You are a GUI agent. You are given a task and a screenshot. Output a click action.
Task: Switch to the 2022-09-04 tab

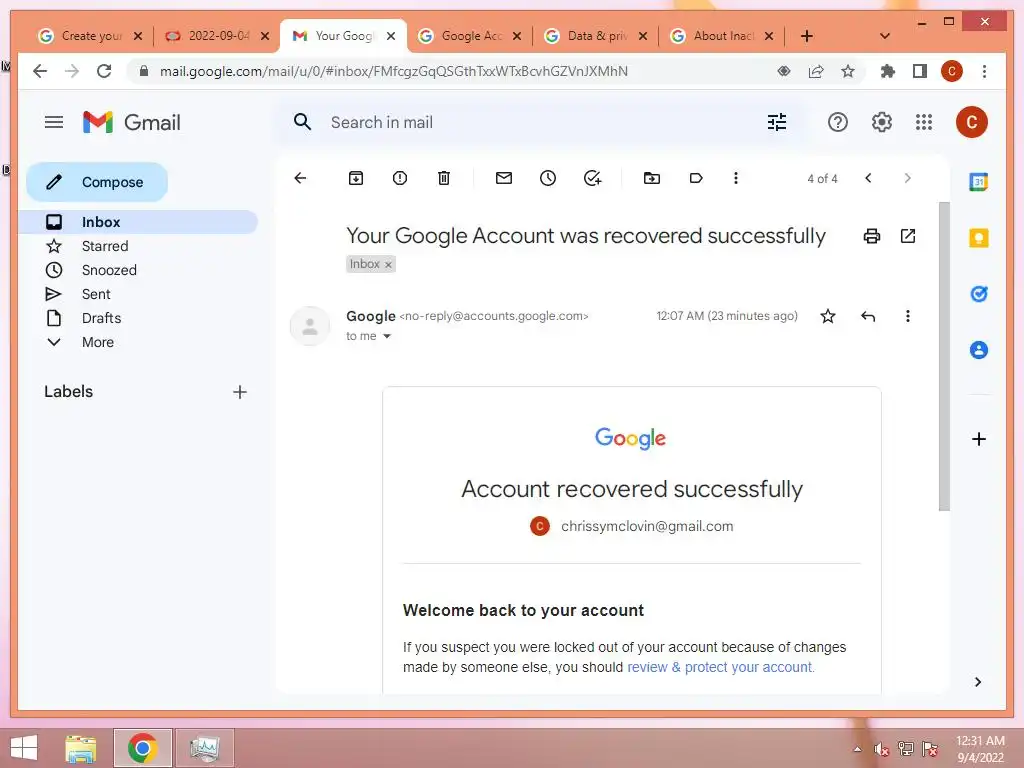[x=217, y=36]
